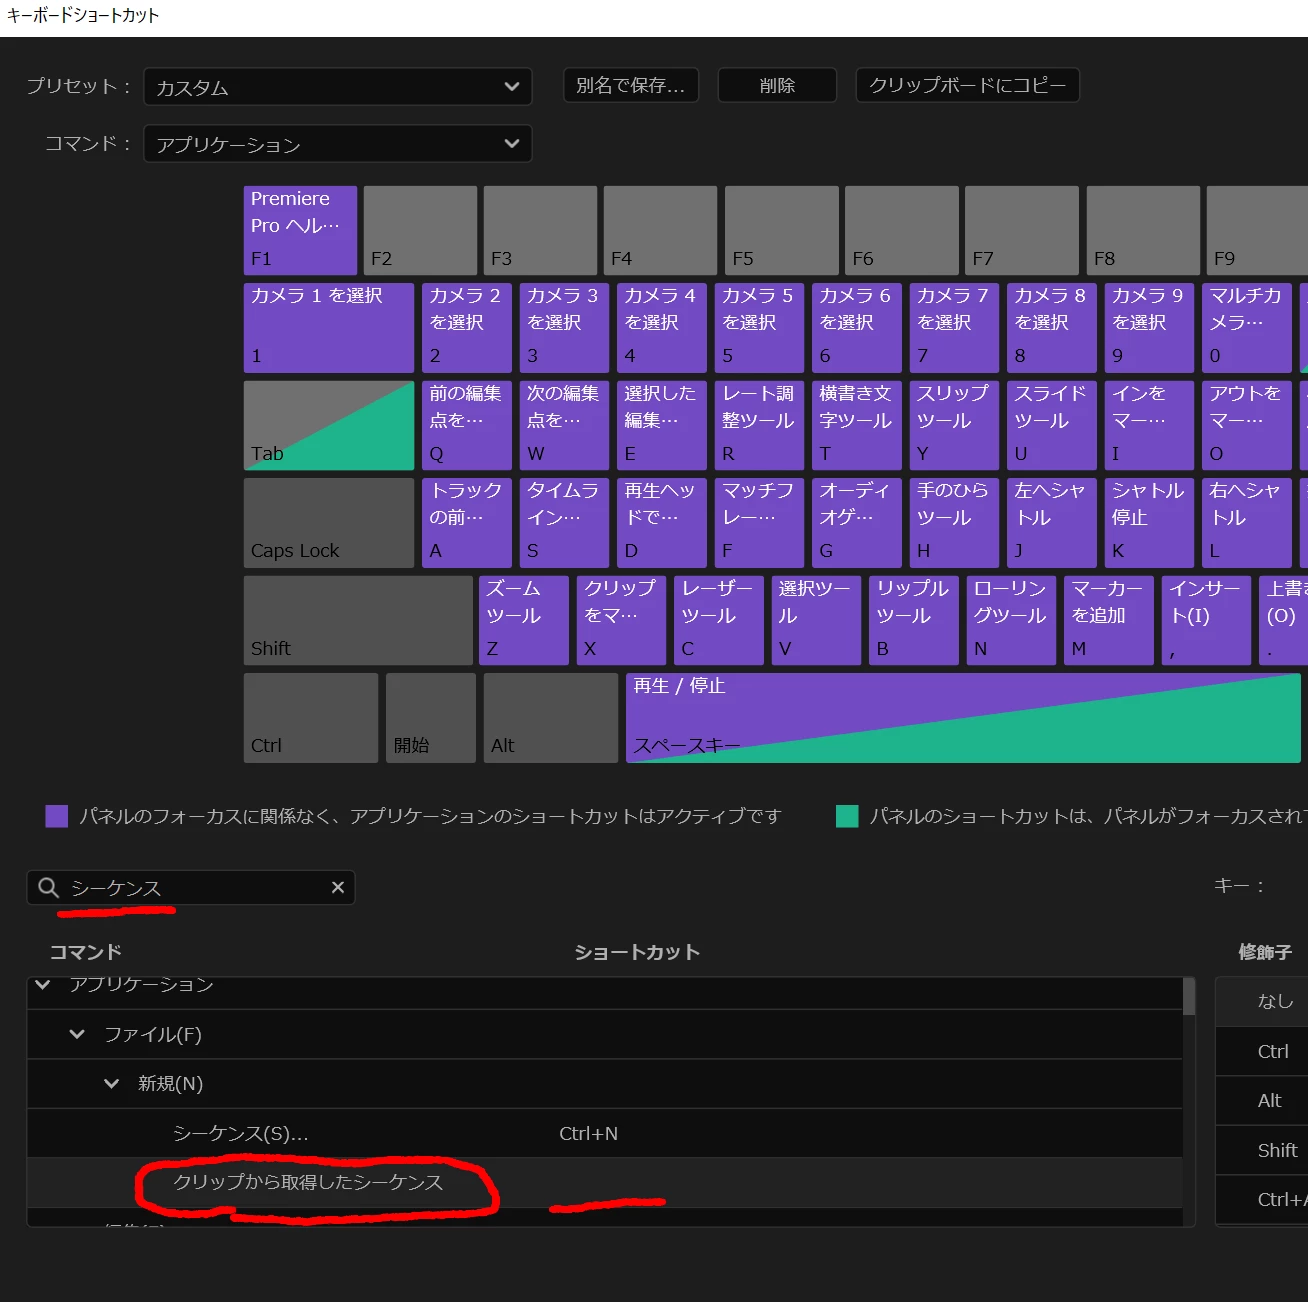
Task: Click the M key (マーカーを追加)
Action: pos(1109,620)
